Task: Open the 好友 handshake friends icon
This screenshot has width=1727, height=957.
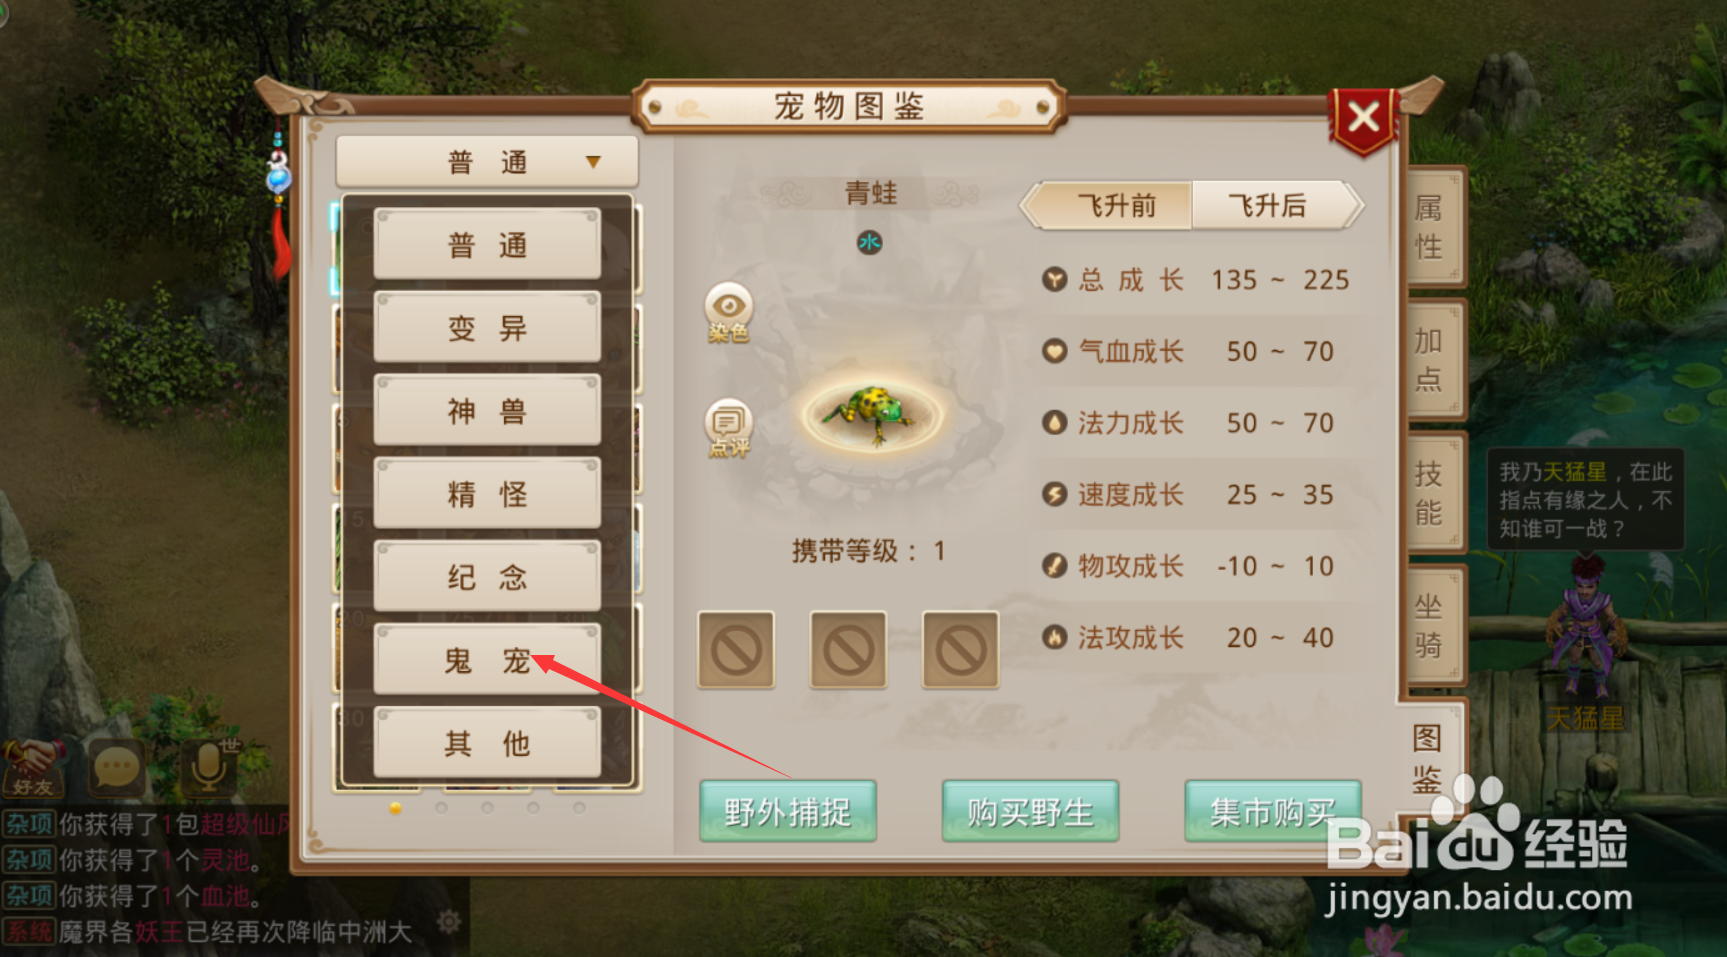Action: tap(34, 769)
